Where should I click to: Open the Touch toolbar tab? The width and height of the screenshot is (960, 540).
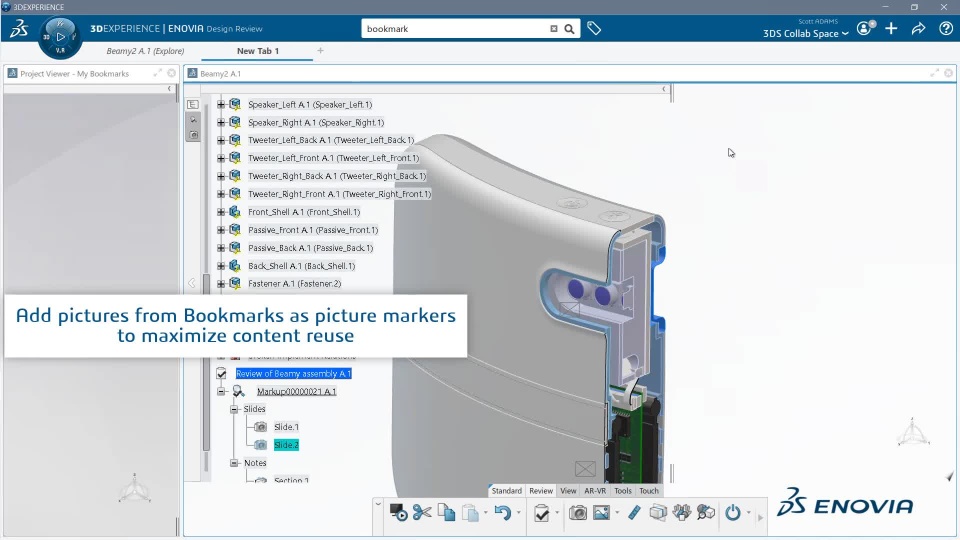648,490
